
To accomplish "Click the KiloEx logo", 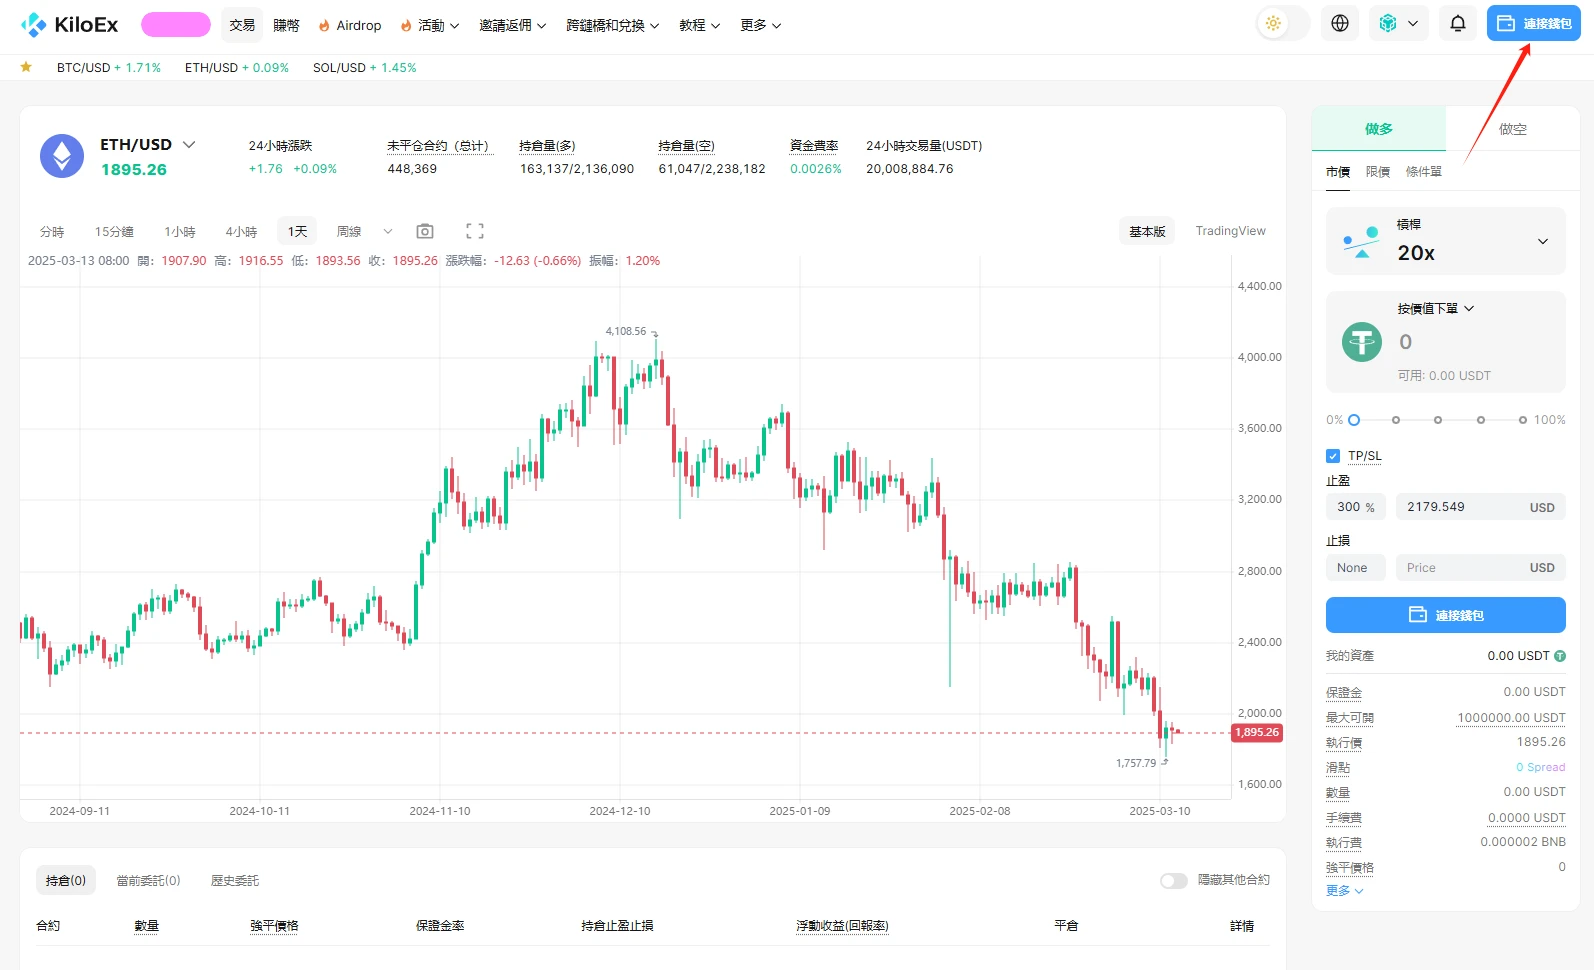I will (69, 25).
